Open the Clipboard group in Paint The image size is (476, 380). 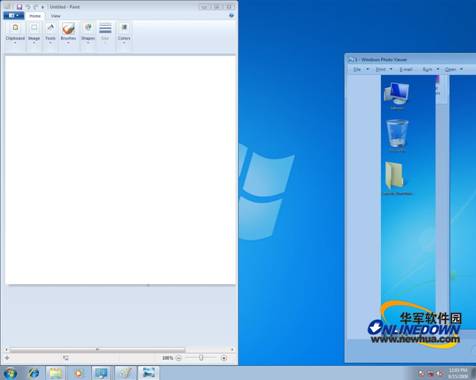(15, 33)
